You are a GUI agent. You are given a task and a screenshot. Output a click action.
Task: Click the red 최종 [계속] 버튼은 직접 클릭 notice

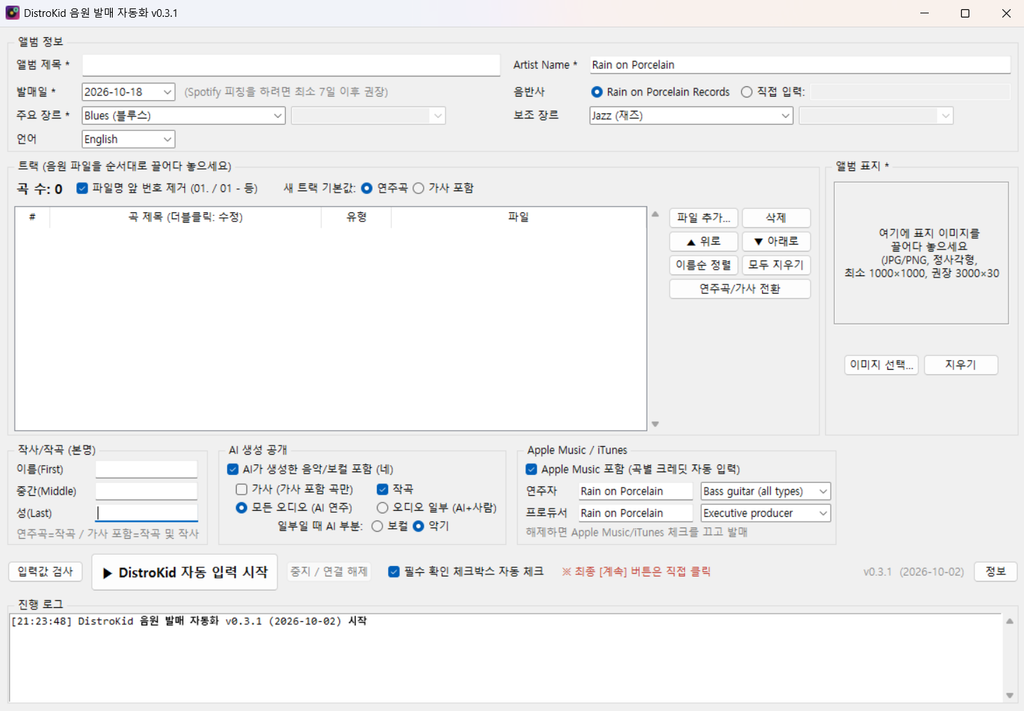(636, 572)
